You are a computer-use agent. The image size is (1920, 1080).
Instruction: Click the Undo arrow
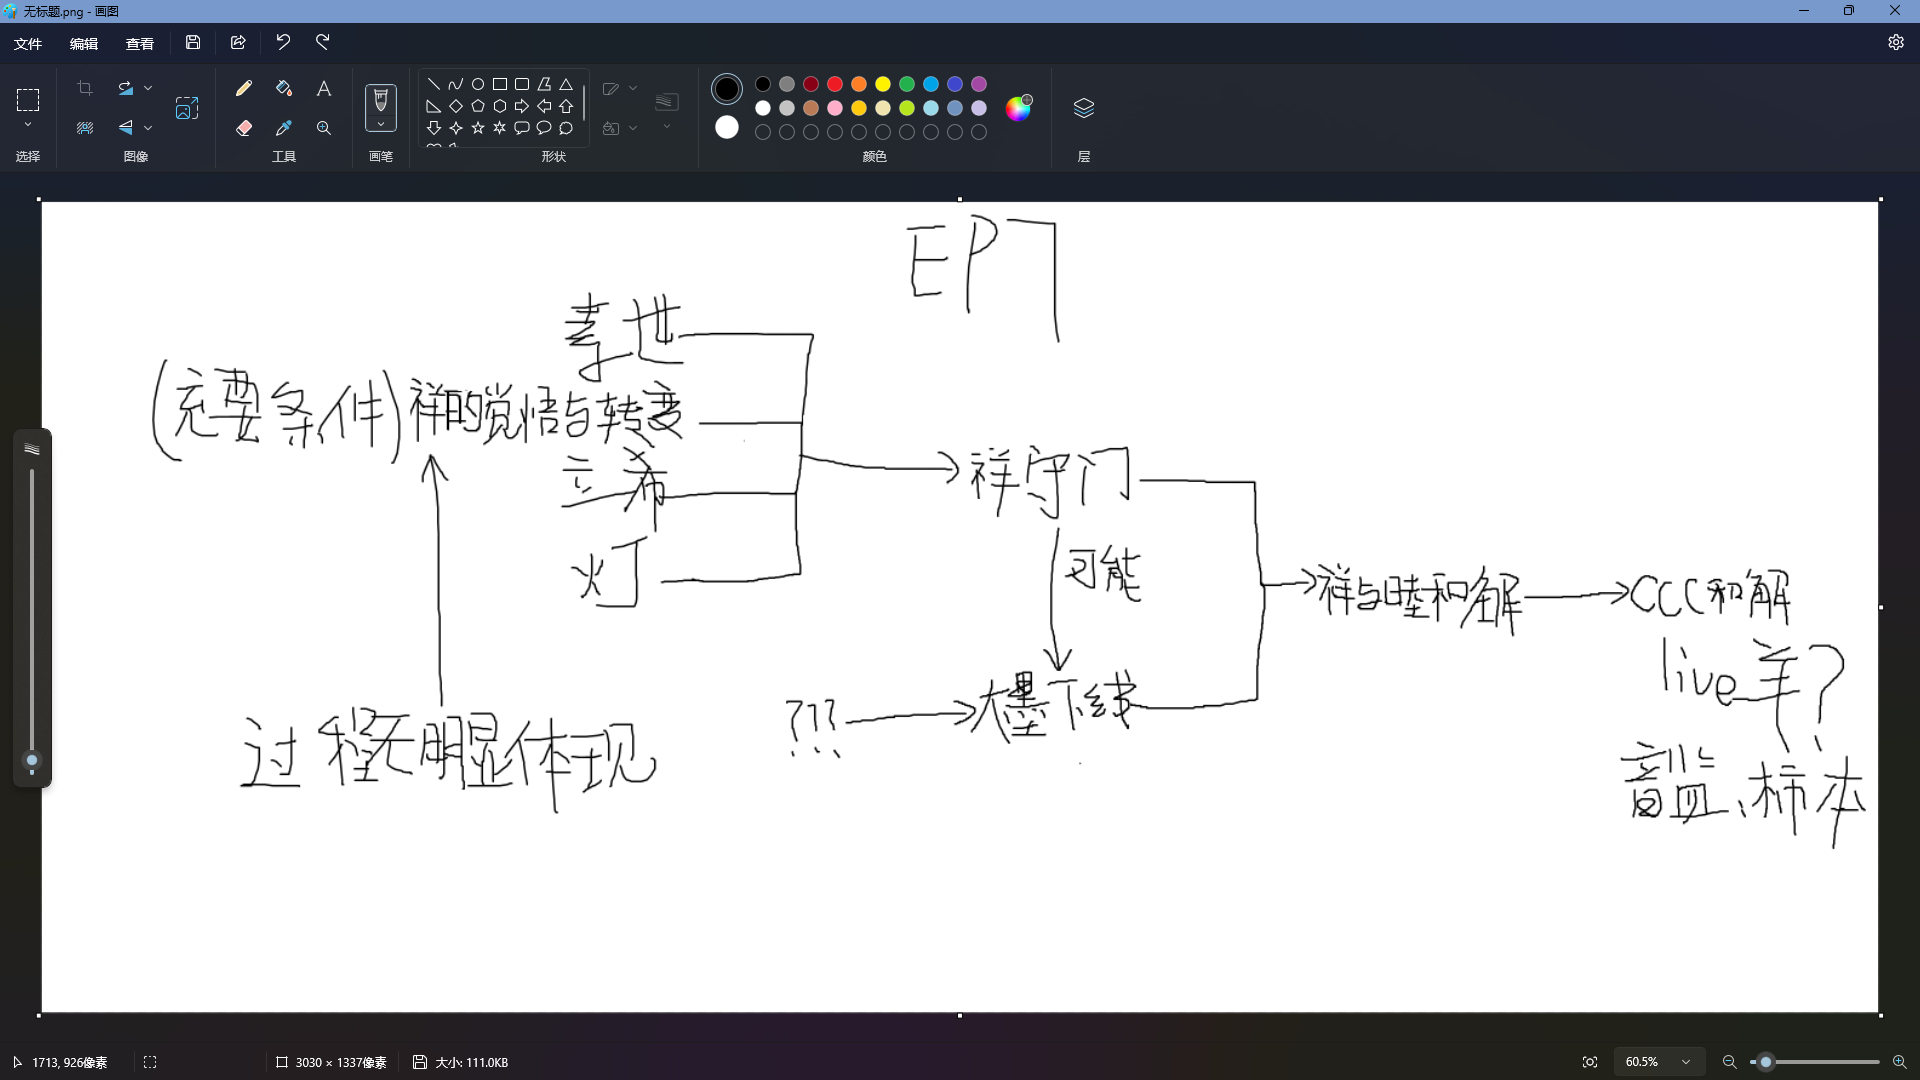click(283, 42)
